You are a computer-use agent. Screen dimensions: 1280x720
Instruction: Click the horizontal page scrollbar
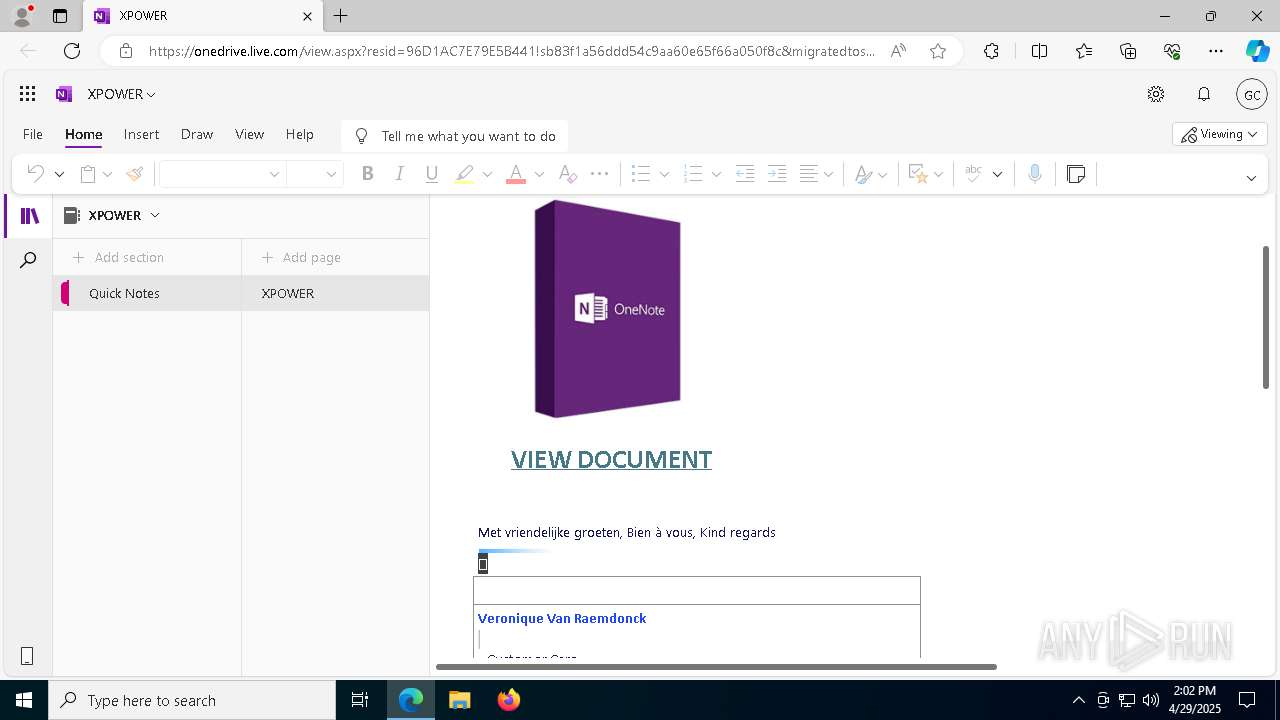pyautogui.click(x=716, y=666)
